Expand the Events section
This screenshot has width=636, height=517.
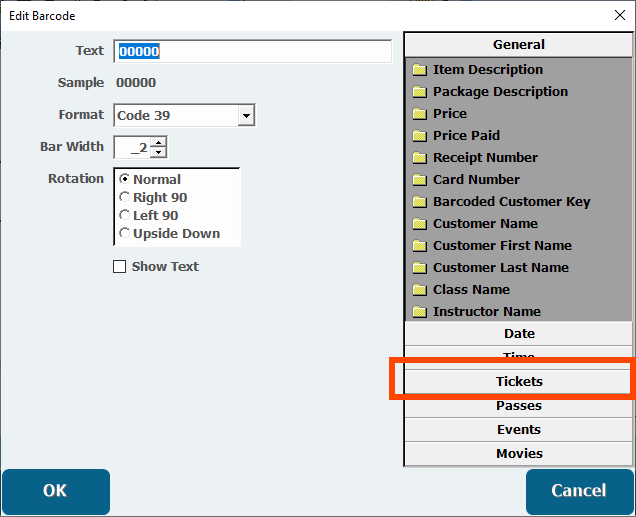[518, 429]
